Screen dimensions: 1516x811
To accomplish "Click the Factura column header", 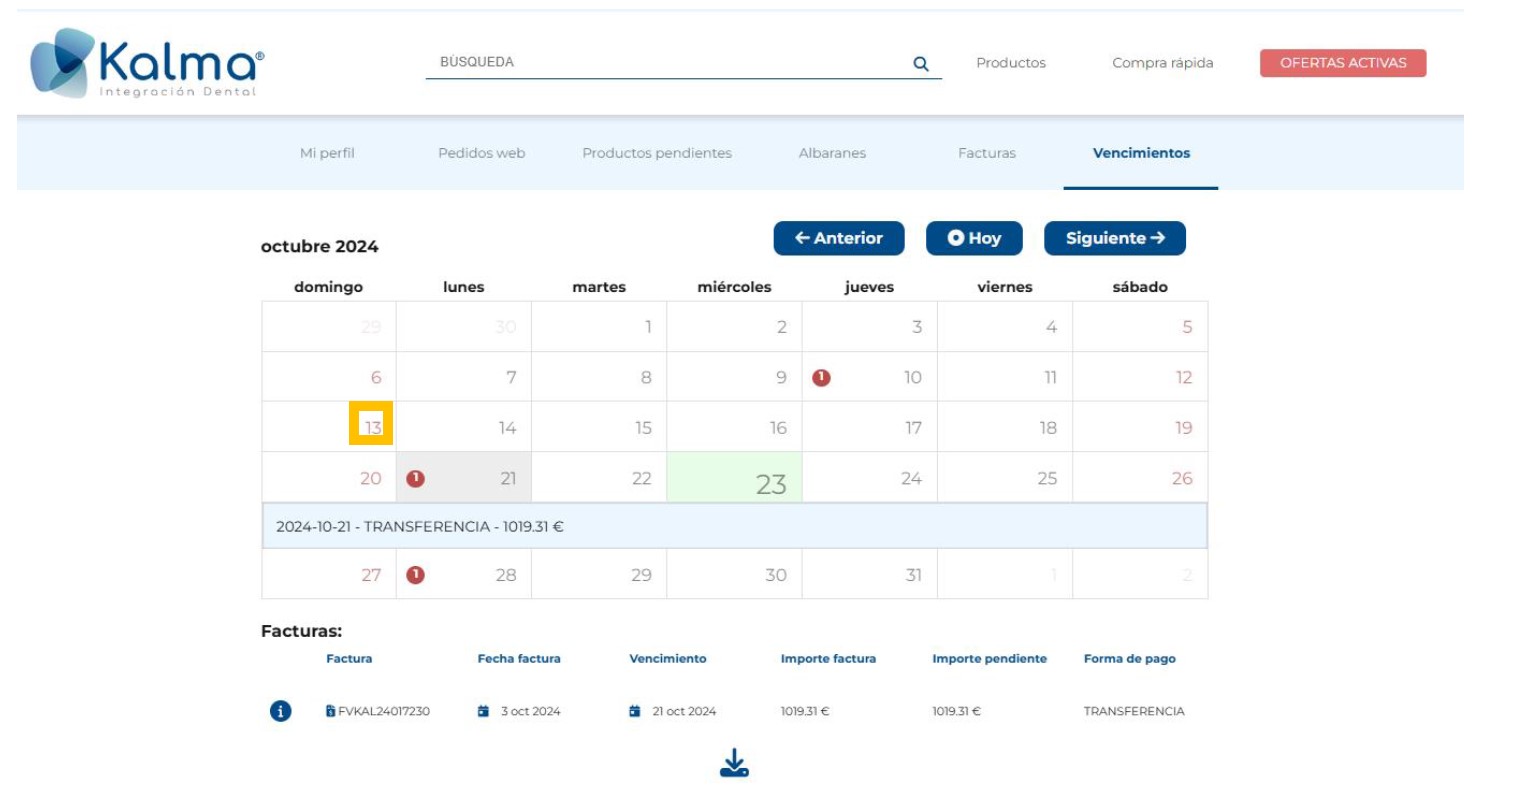I will pos(349,658).
